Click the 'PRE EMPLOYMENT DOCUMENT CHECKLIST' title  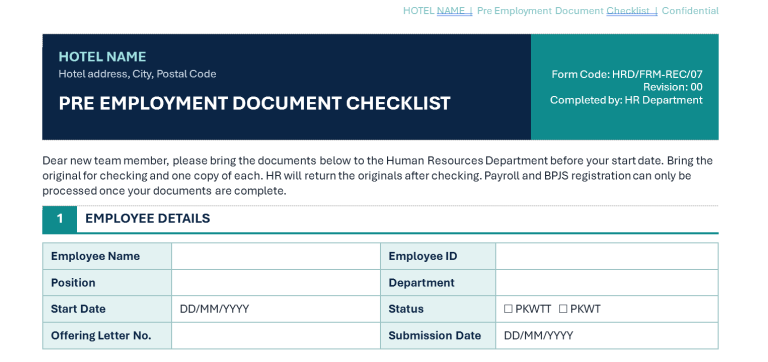click(x=255, y=103)
